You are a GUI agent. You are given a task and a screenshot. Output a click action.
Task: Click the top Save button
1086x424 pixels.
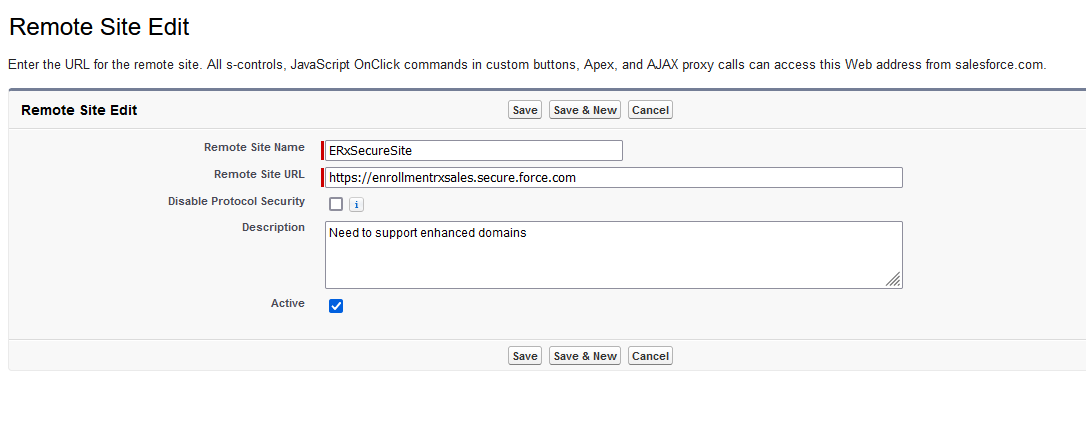click(x=524, y=110)
